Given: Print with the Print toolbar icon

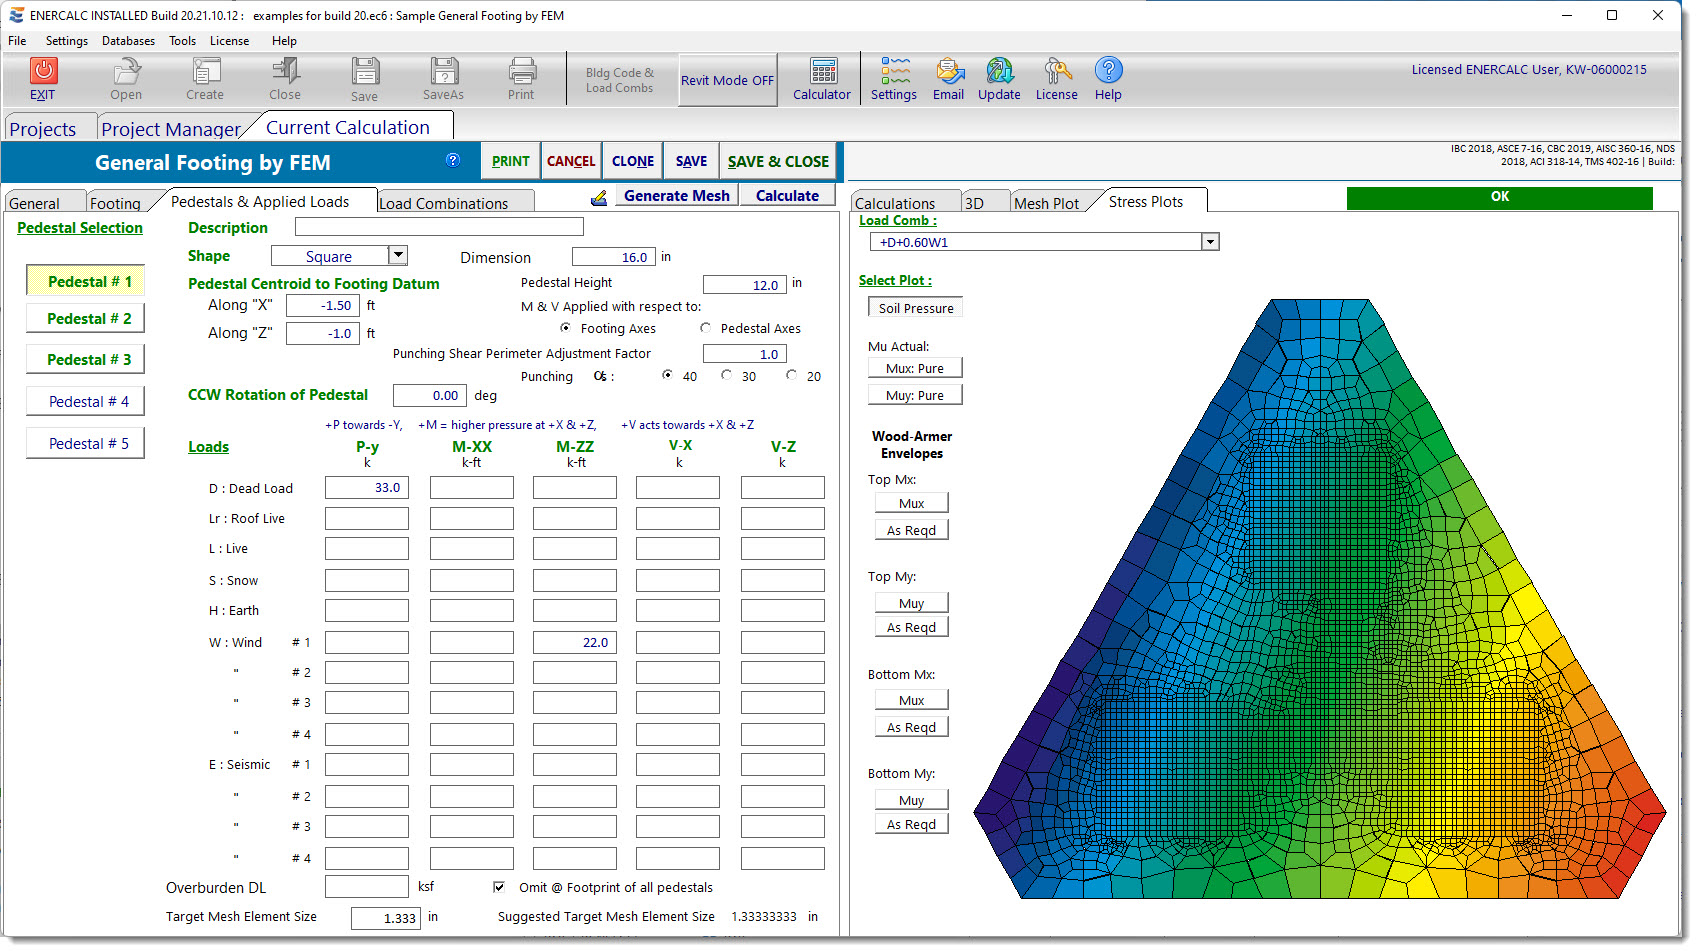Looking at the screenshot, I should point(522,78).
